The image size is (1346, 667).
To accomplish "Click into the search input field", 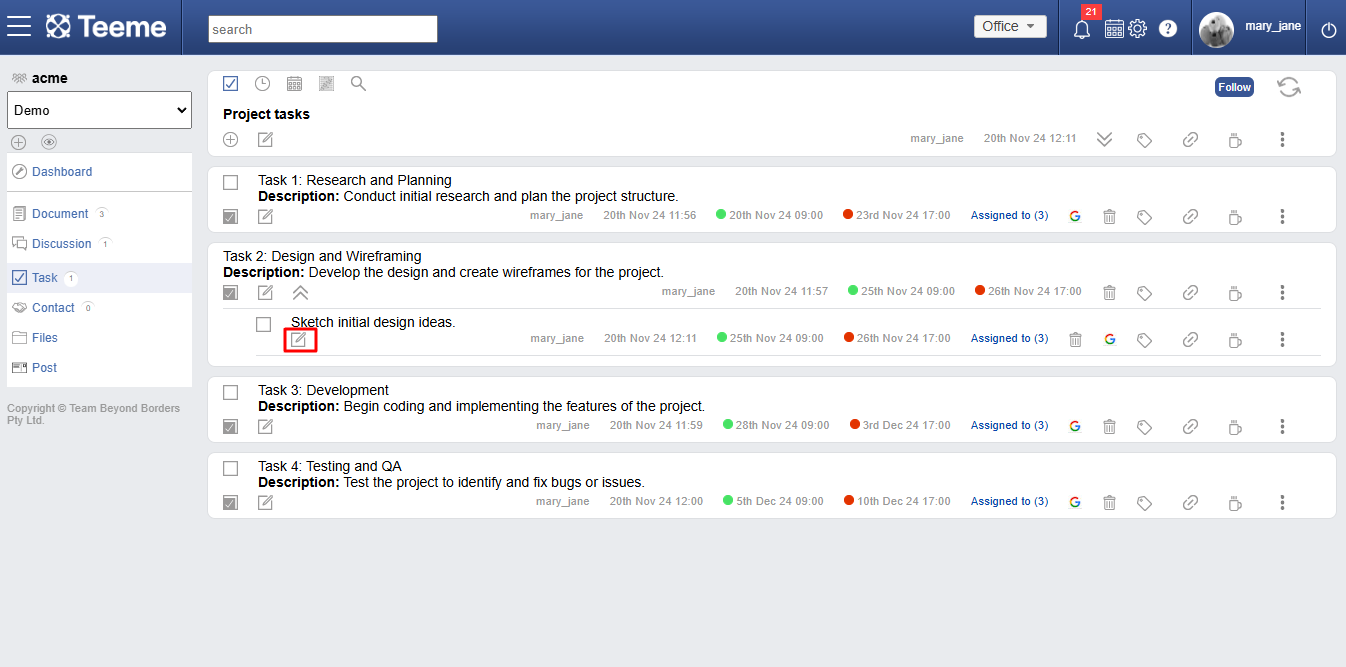I will pyautogui.click(x=323, y=29).
